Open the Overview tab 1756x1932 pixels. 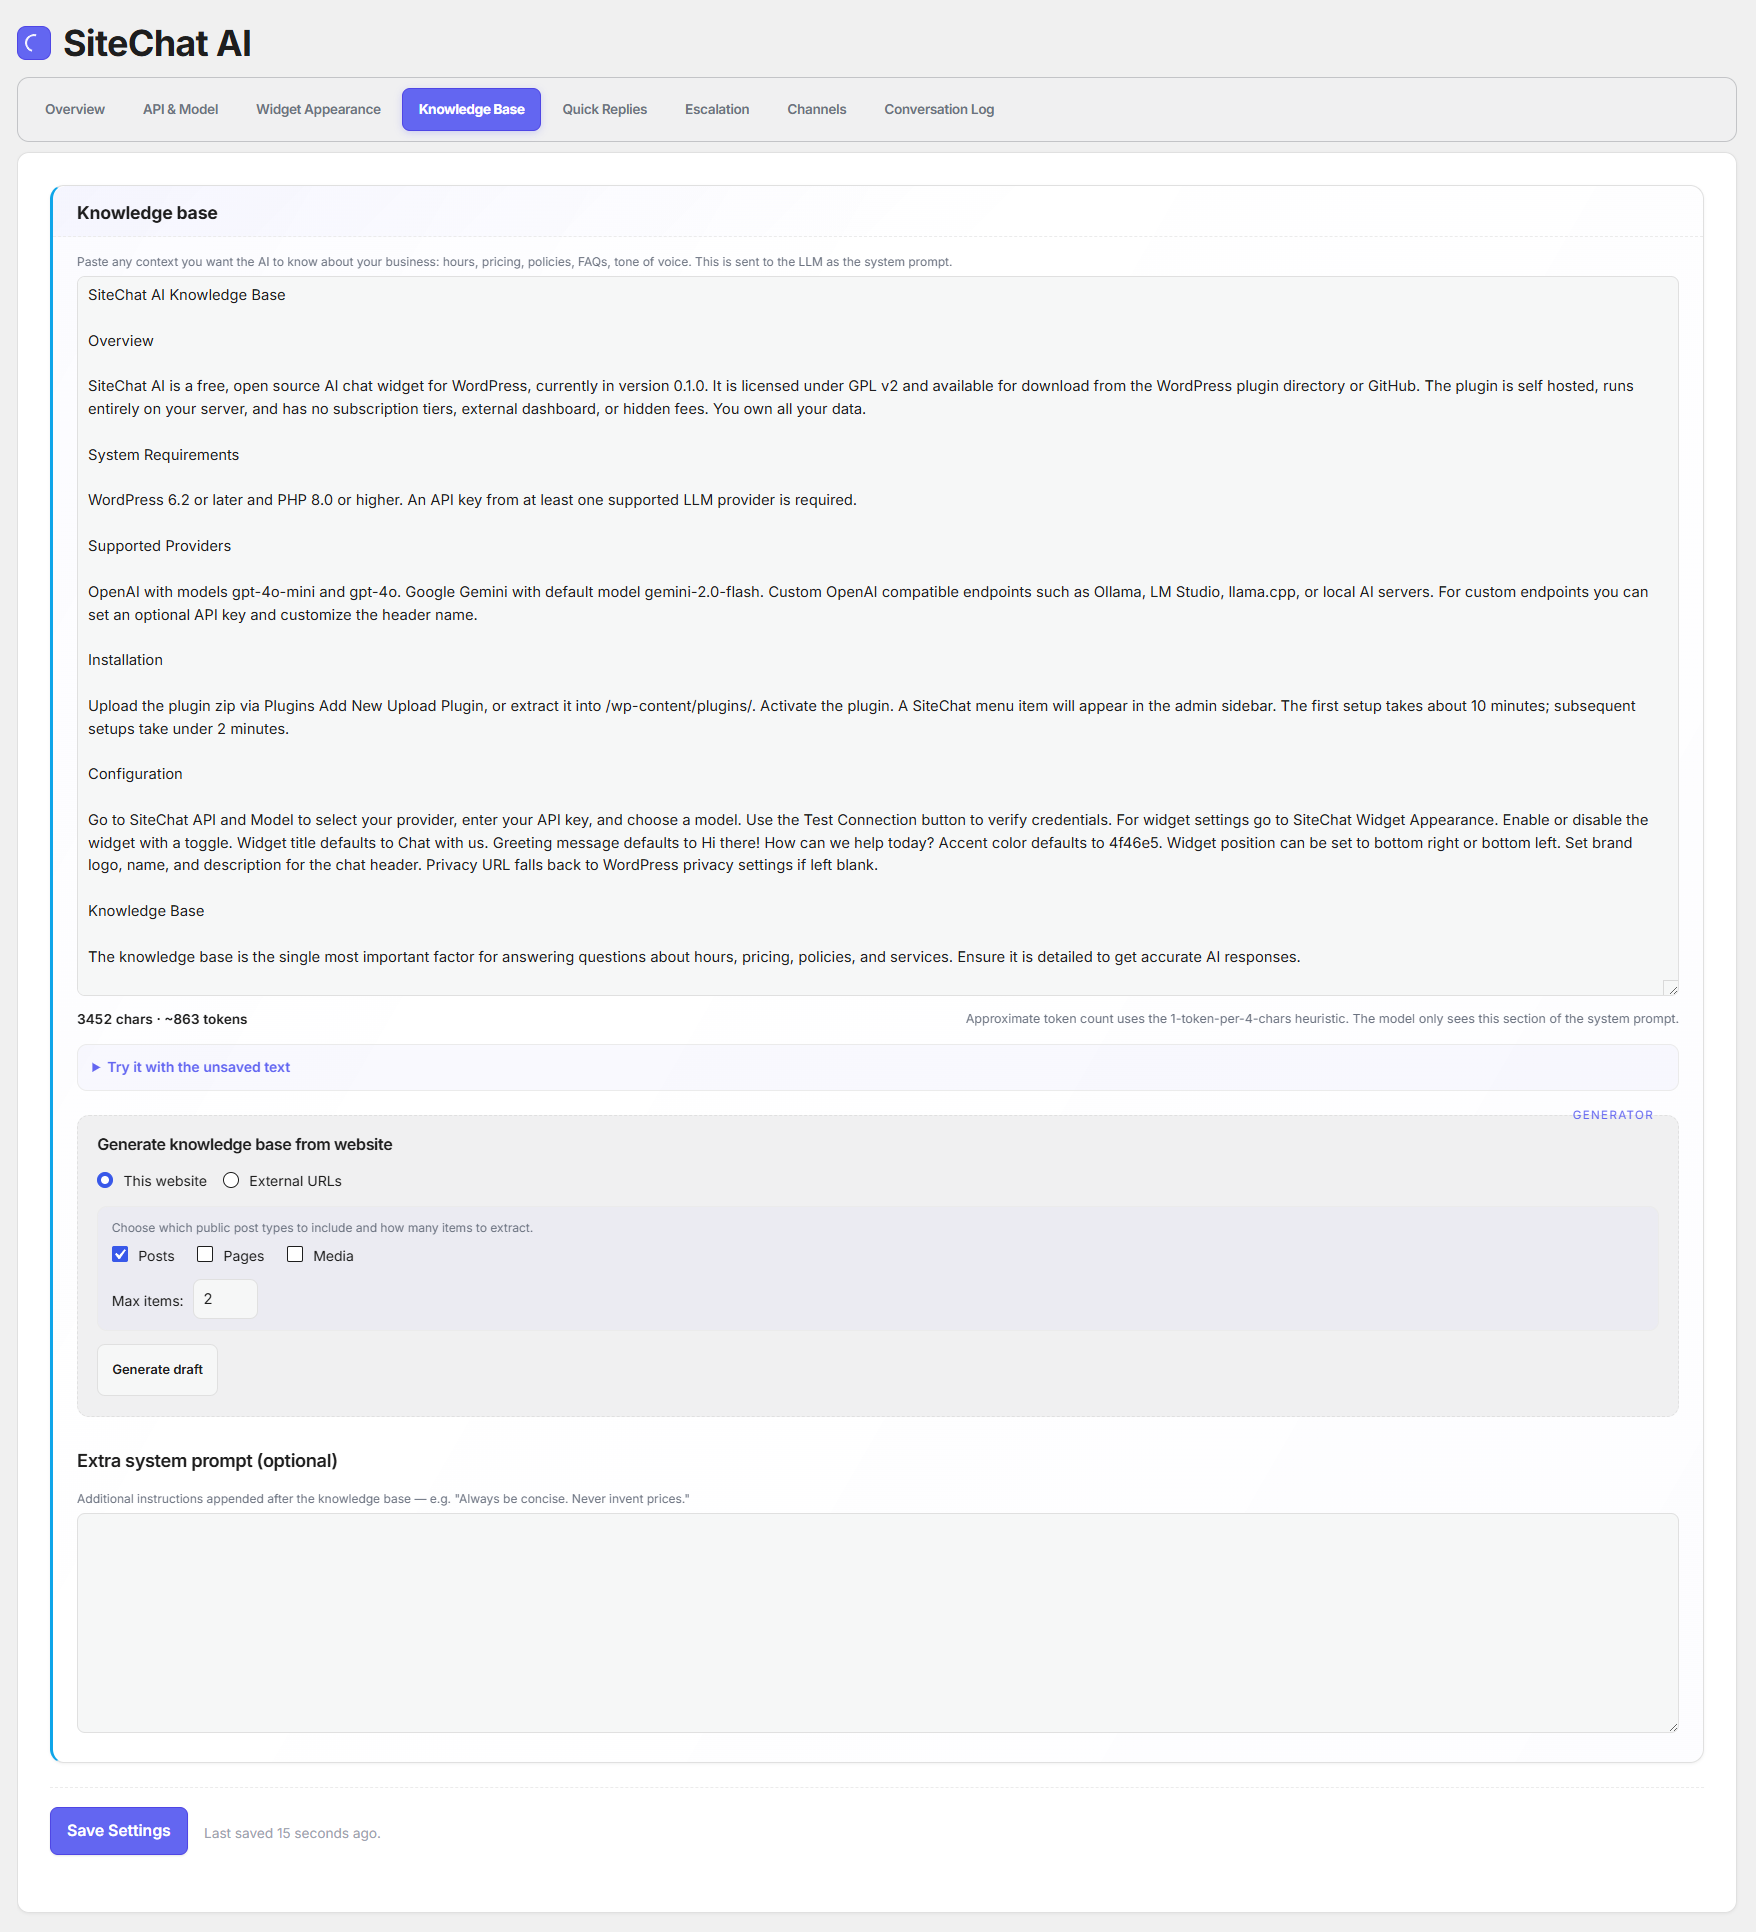pos(75,109)
